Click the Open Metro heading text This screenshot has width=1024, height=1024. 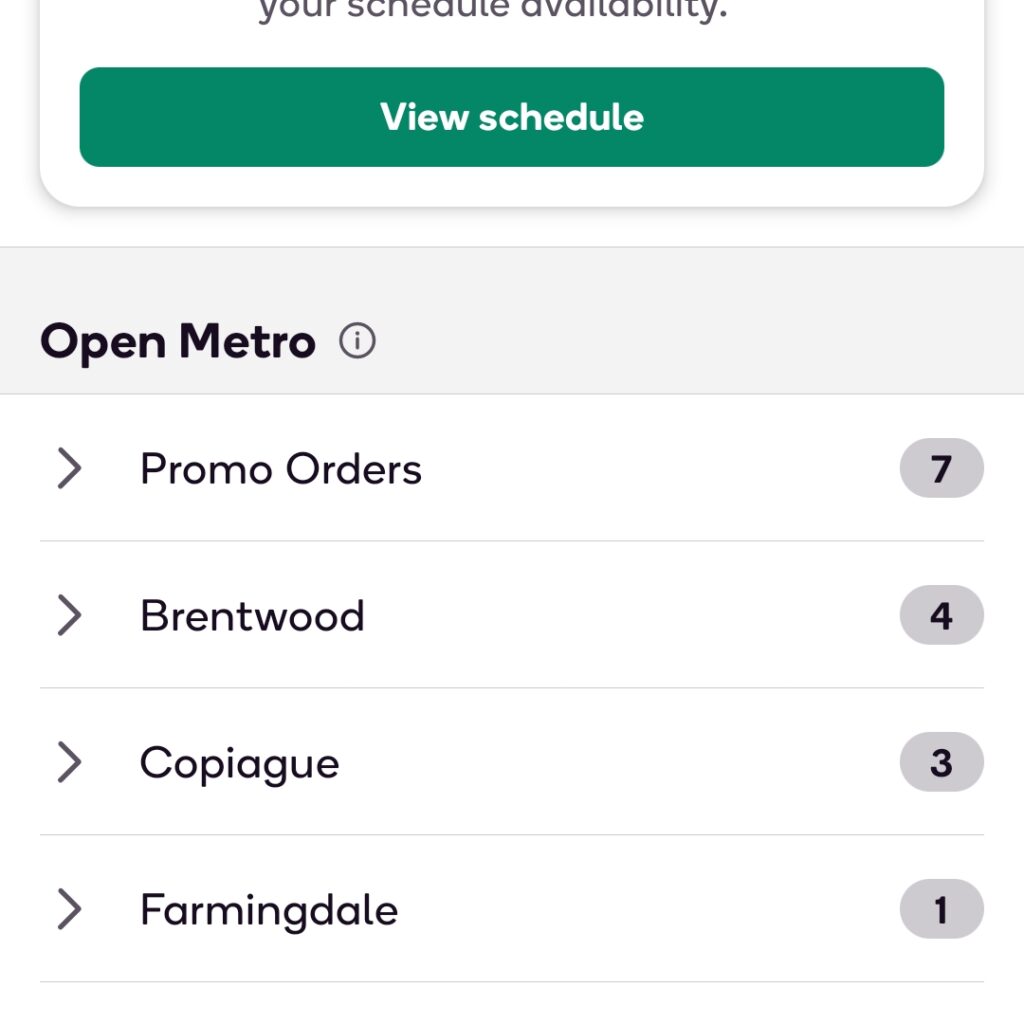click(178, 342)
